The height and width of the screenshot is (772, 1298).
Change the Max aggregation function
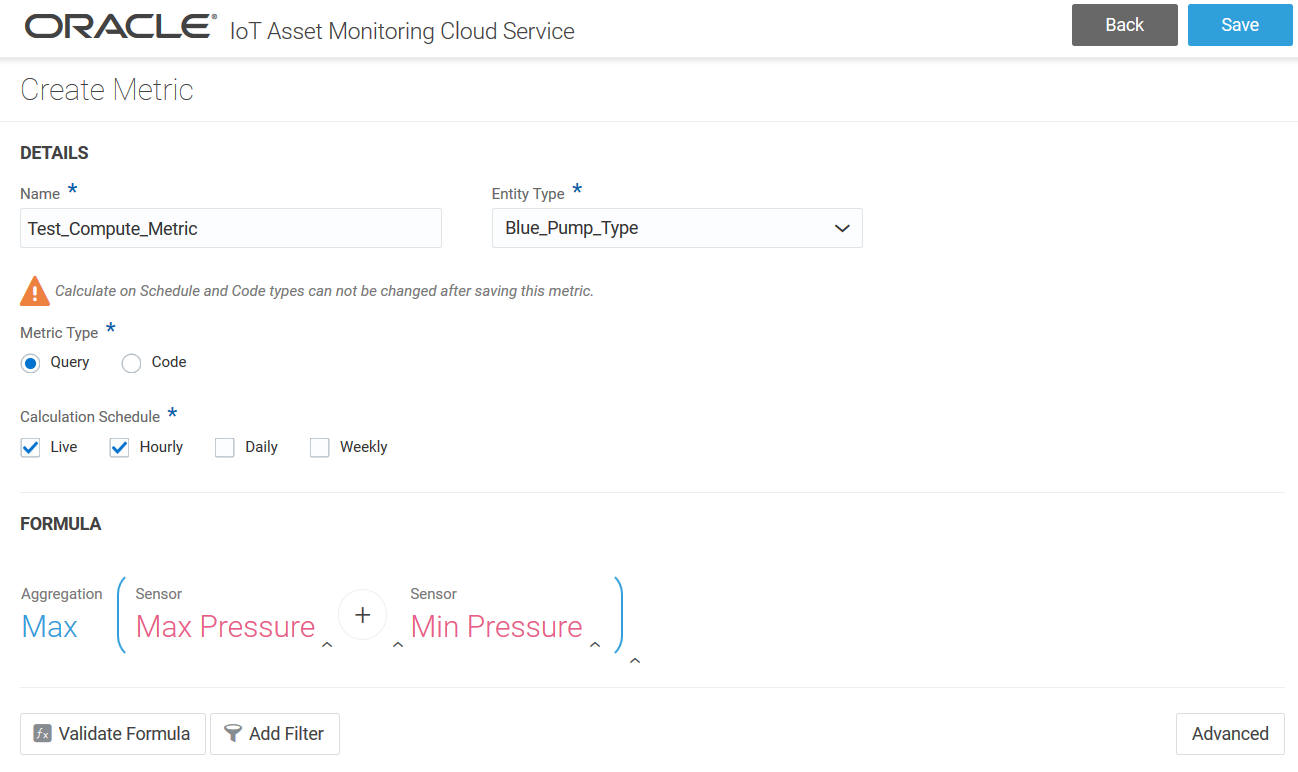(x=50, y=627)
